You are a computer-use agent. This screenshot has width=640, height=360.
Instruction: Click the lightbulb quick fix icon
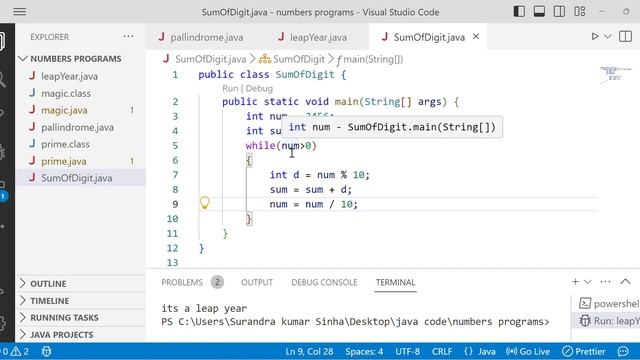click(204, 203)
